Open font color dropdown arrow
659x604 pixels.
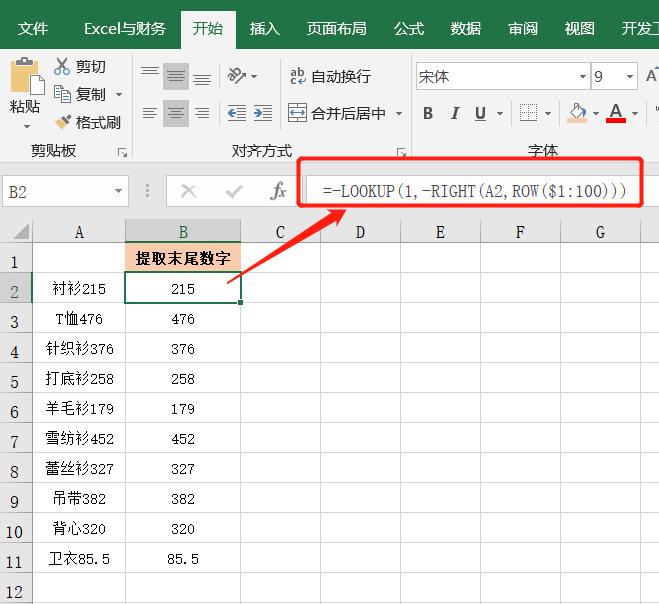coord(635,113)
